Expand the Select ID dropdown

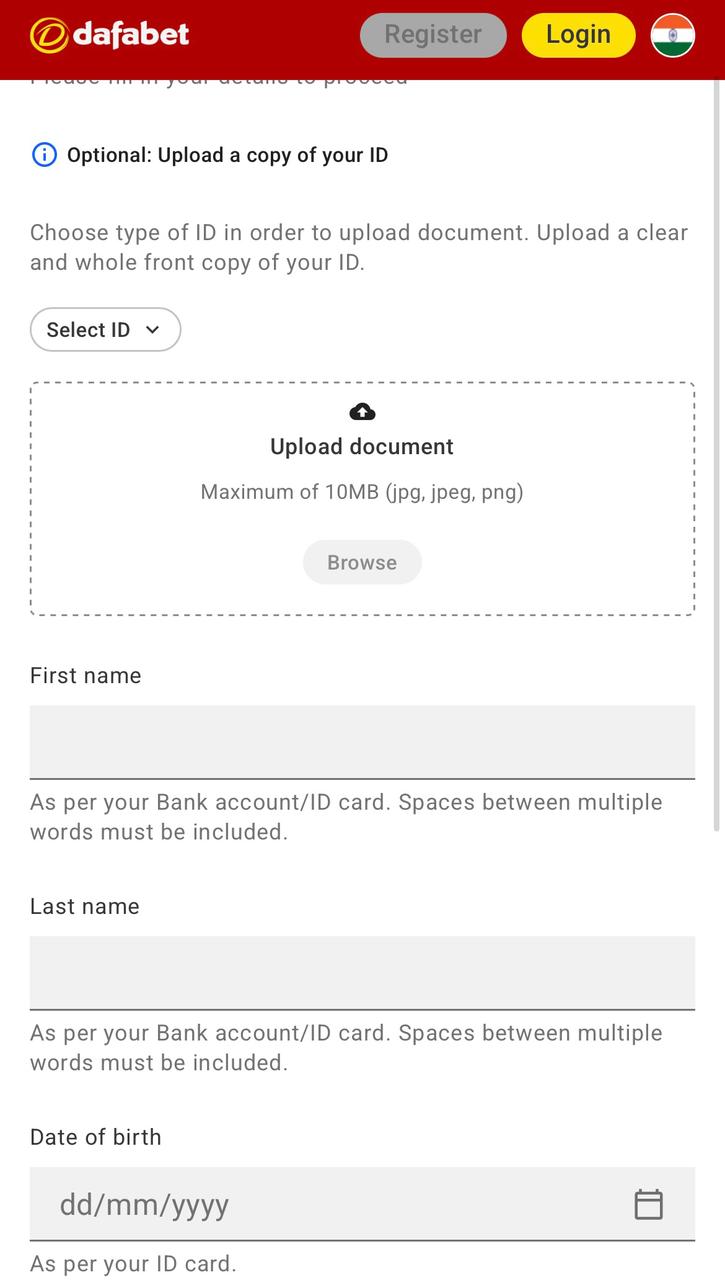tap(105, 330)
